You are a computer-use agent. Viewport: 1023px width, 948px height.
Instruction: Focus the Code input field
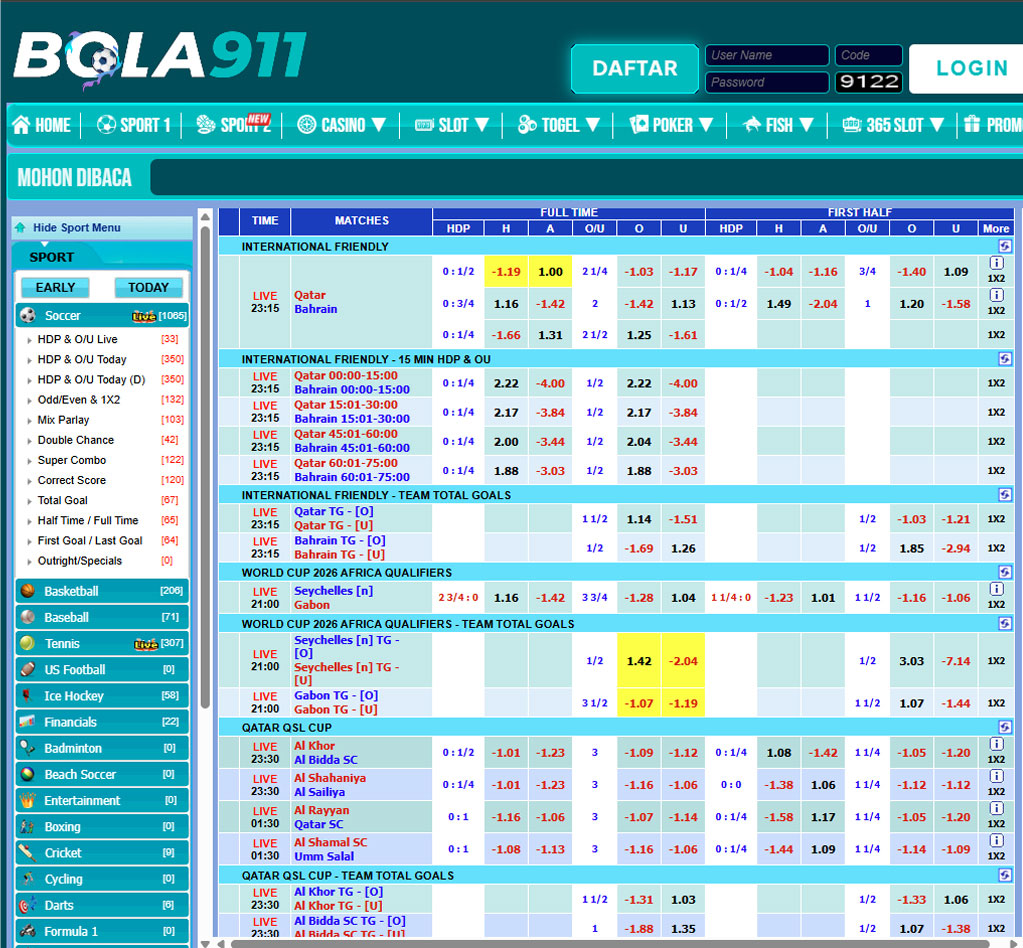868,55
